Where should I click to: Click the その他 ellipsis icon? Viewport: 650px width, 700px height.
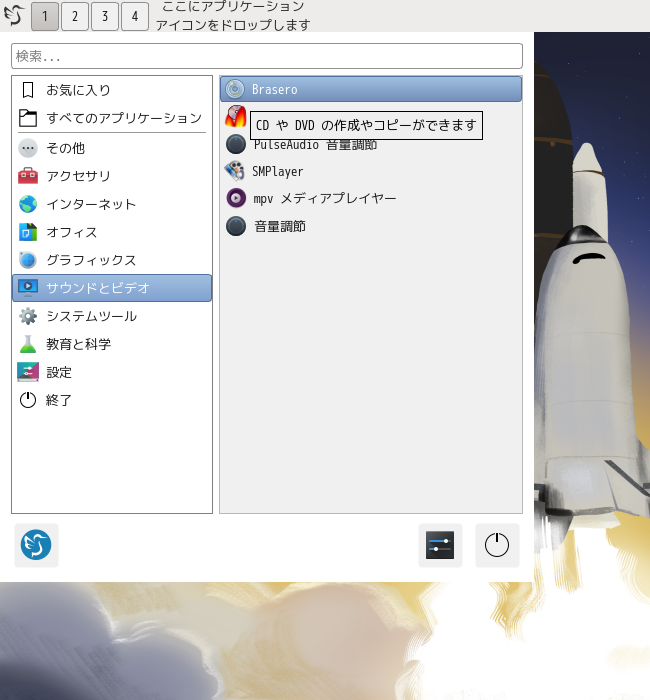point(28,148)
